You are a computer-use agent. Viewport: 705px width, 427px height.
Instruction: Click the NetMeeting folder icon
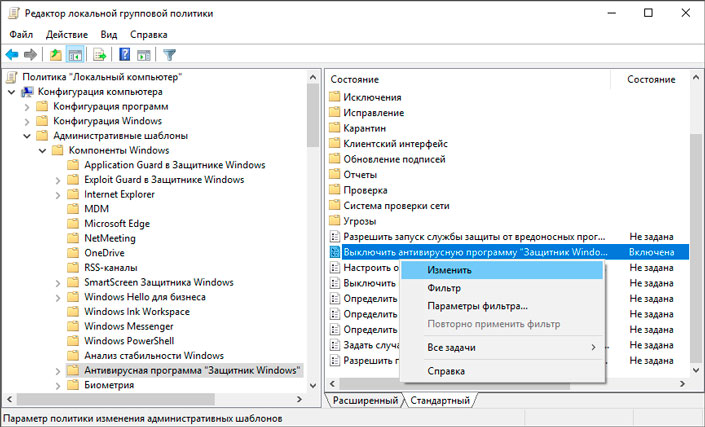[73, 238]
